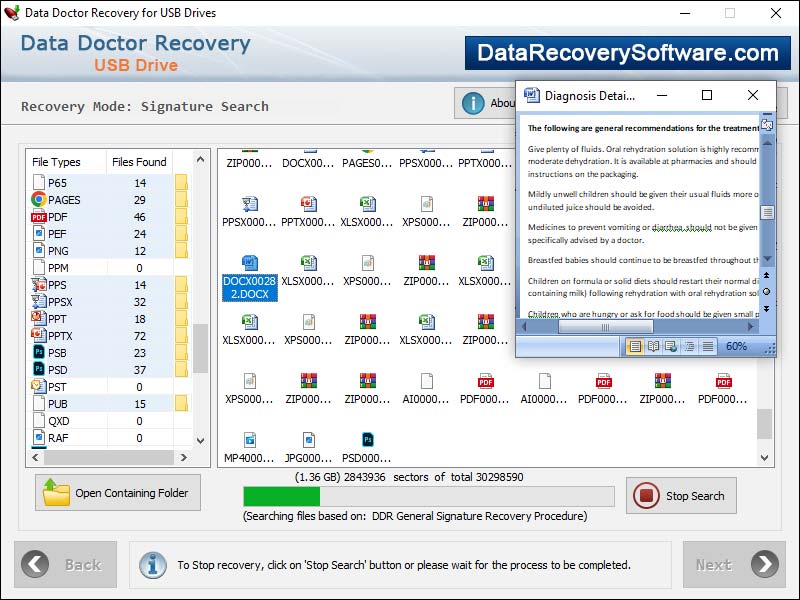
Task: Toggle Draft view in the Diagnosis toolbar
Action: coord(708,347)
